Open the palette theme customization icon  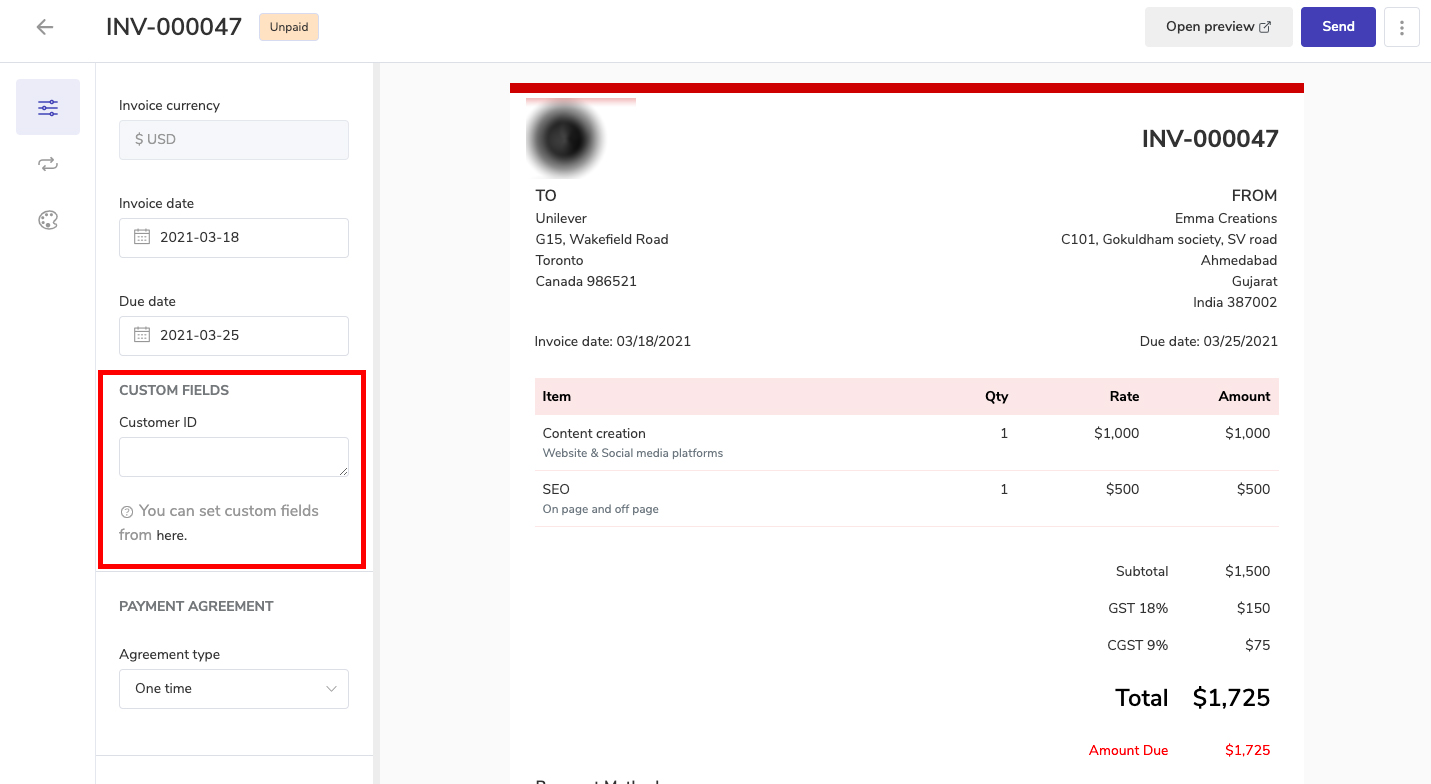[x=48, y=221]
